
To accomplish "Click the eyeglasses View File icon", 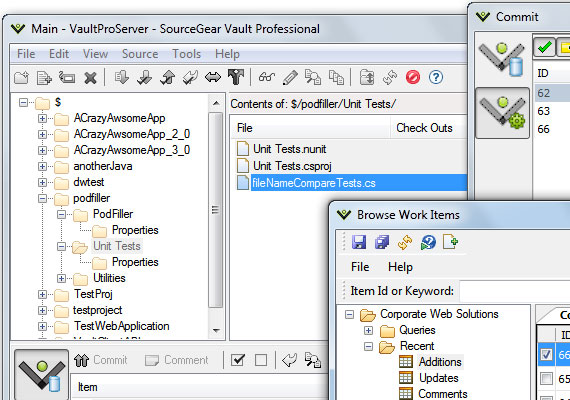I will pos(267,77).
